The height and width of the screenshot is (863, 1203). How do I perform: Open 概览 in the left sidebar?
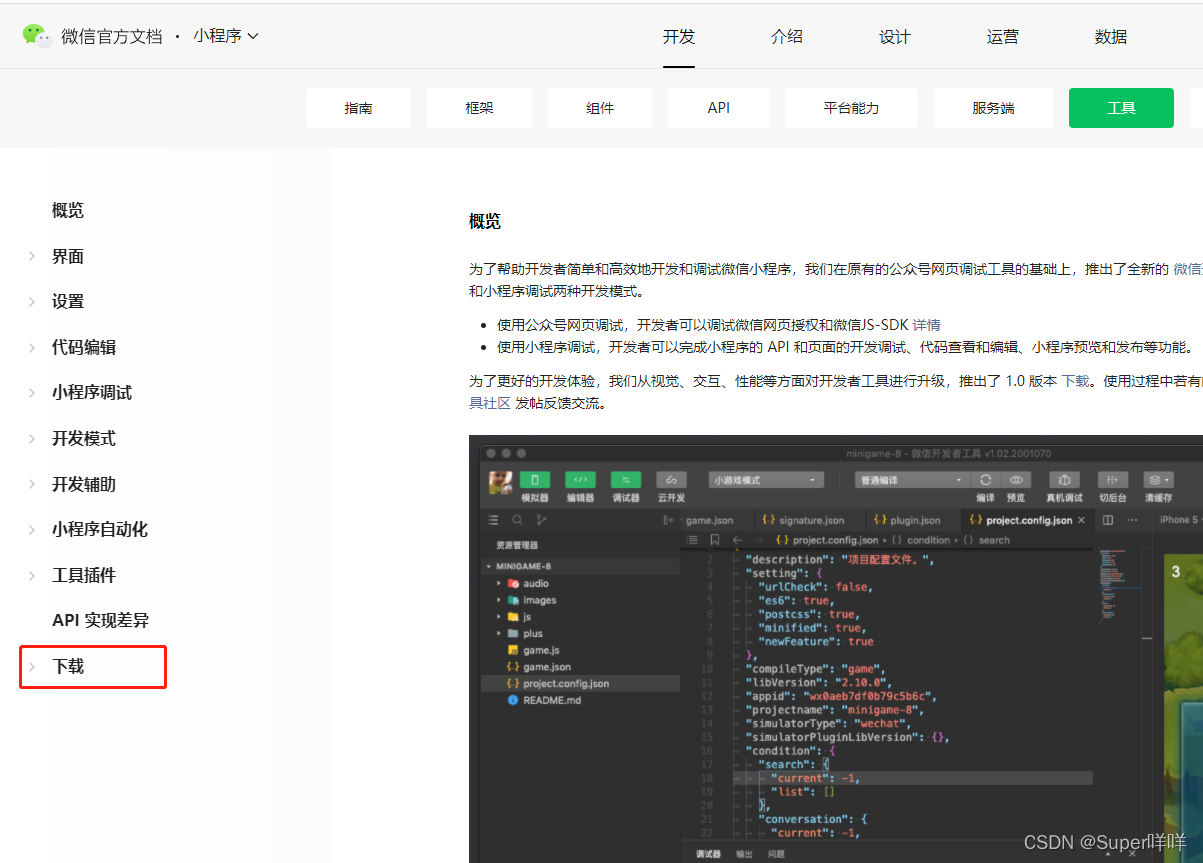click(x=68, y=211)
